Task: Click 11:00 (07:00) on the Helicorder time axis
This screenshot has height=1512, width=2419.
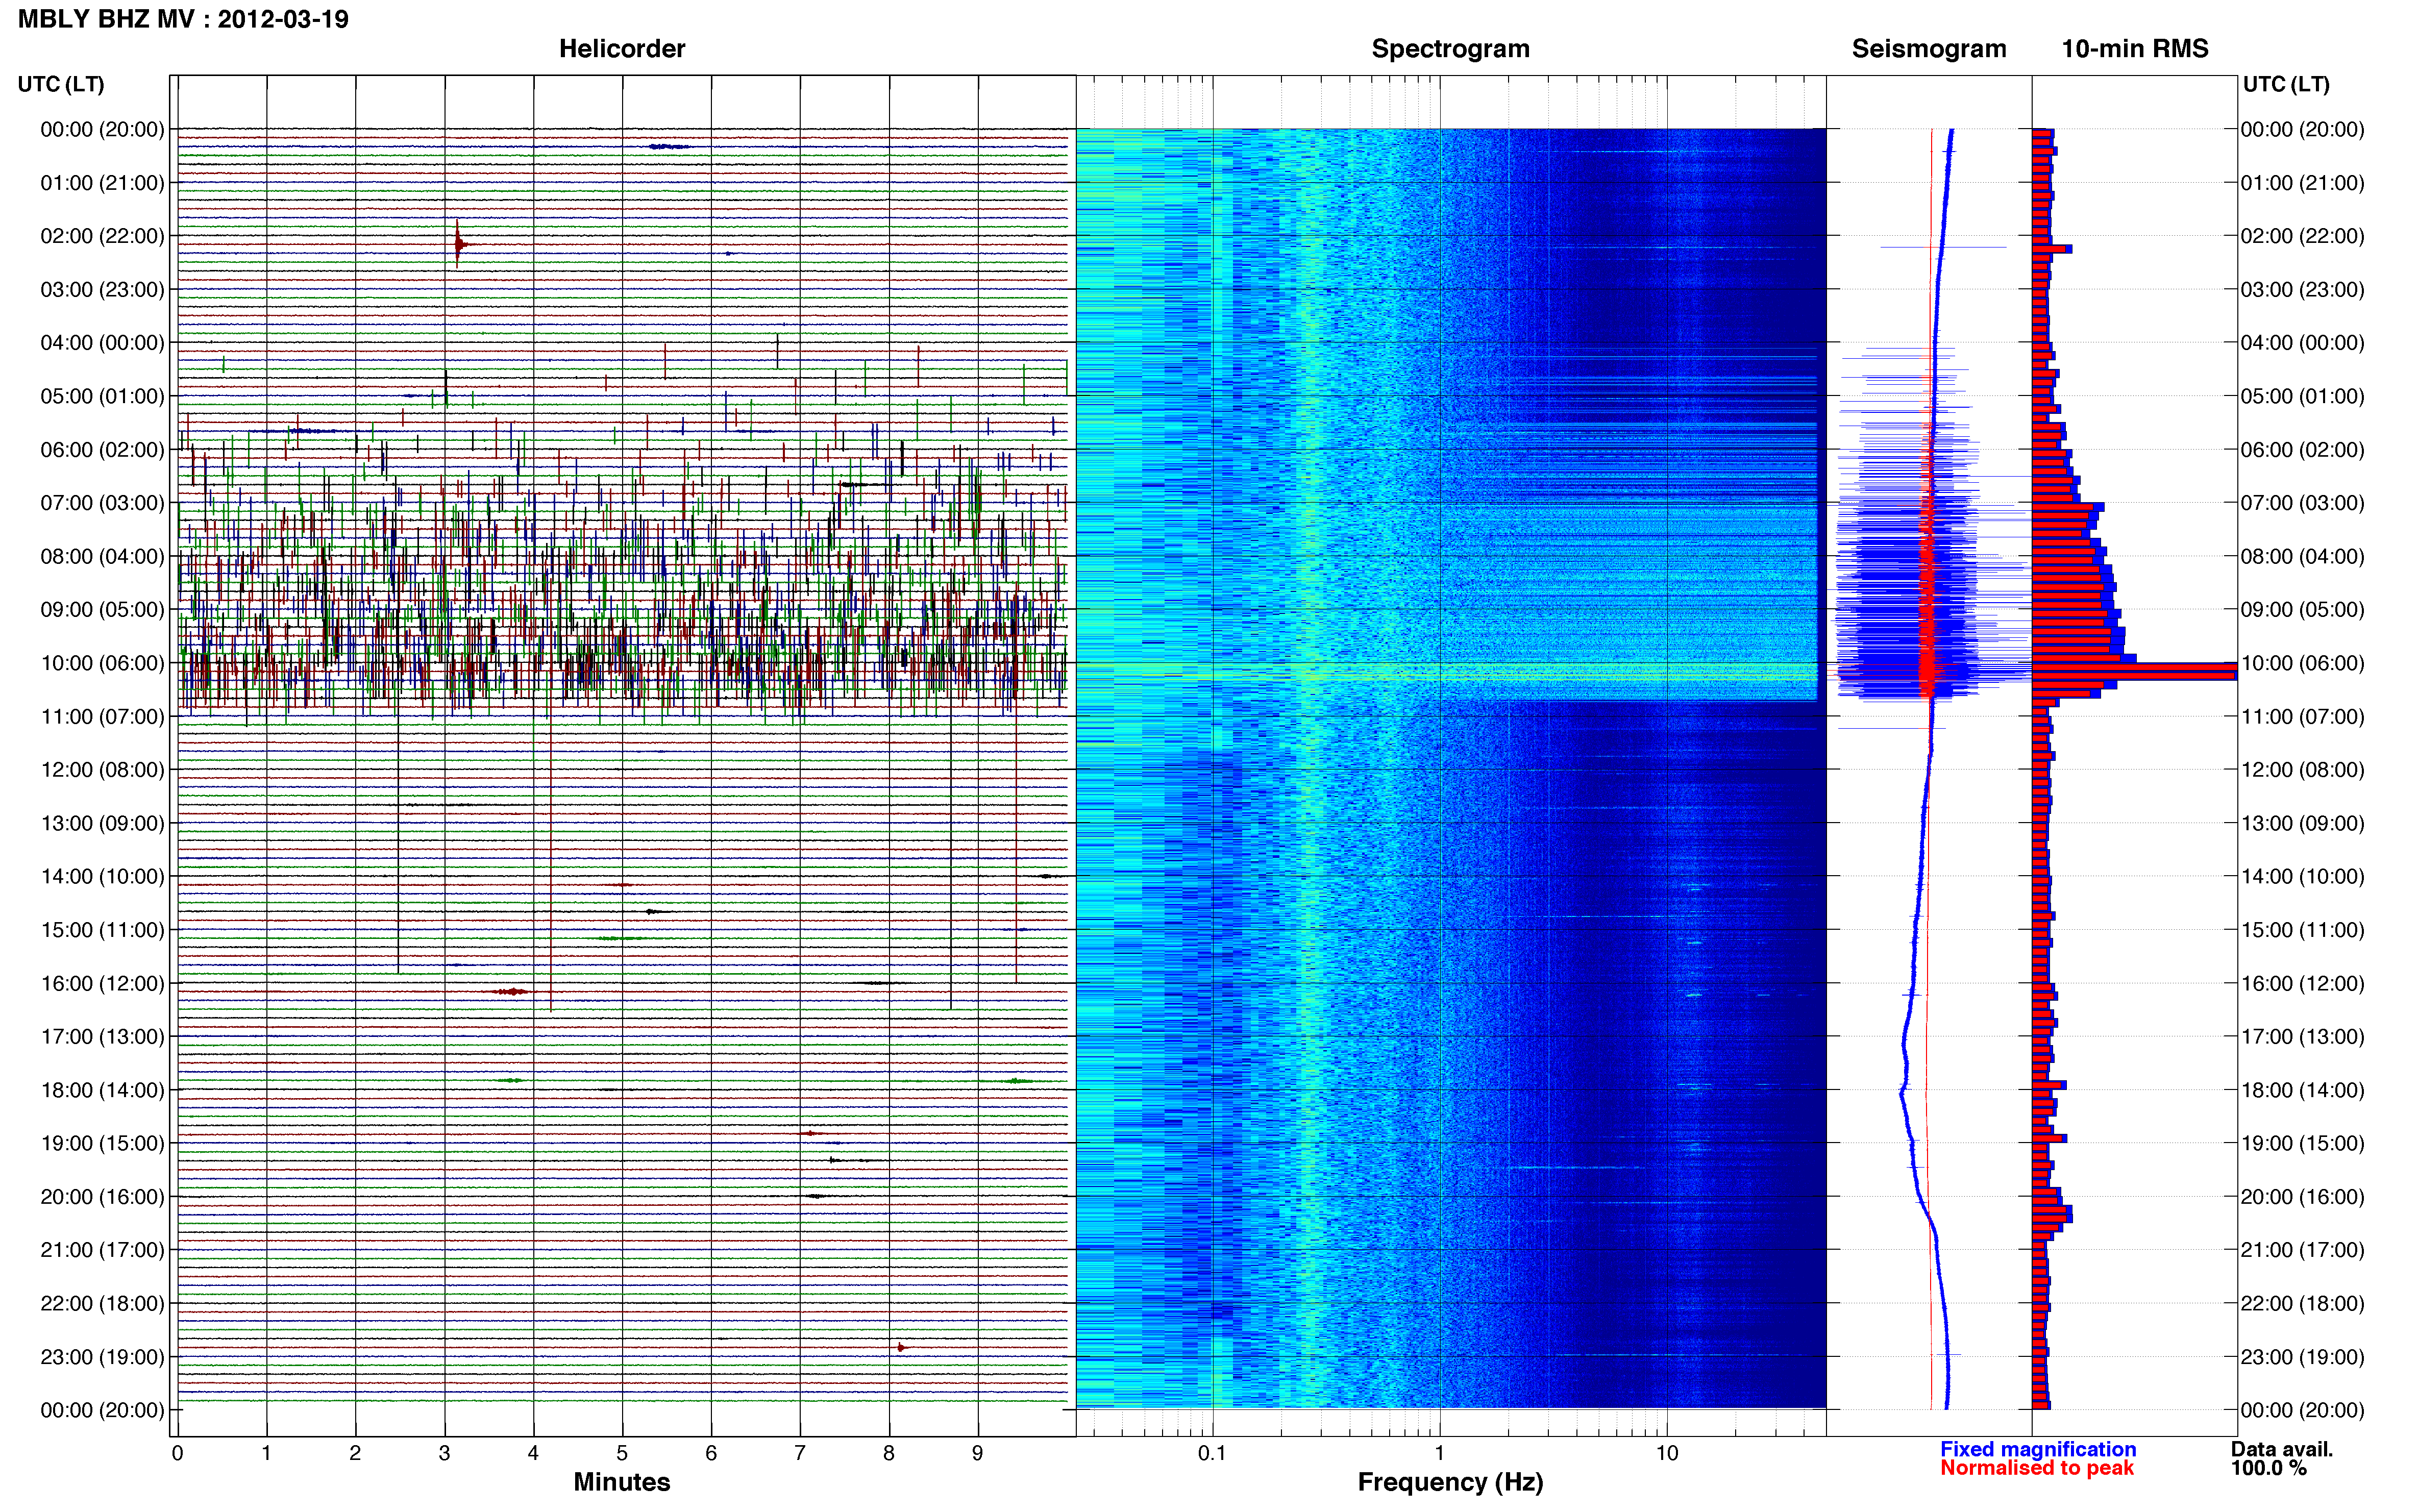Action: click(x=102, y=716)
